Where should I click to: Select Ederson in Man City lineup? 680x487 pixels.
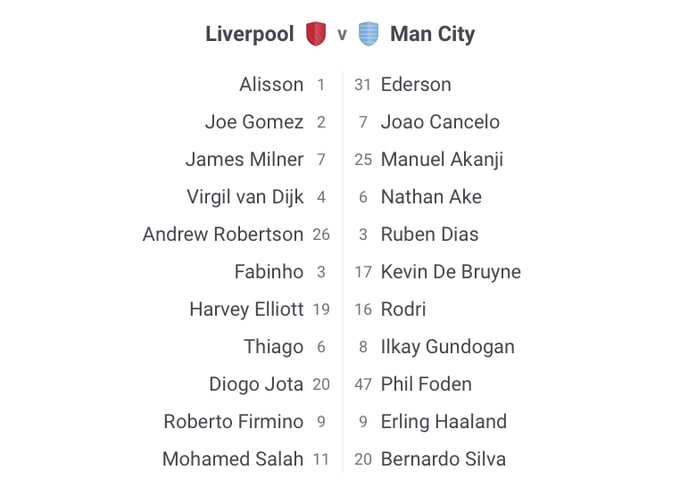pyautogui.click(x=416, y=84)
